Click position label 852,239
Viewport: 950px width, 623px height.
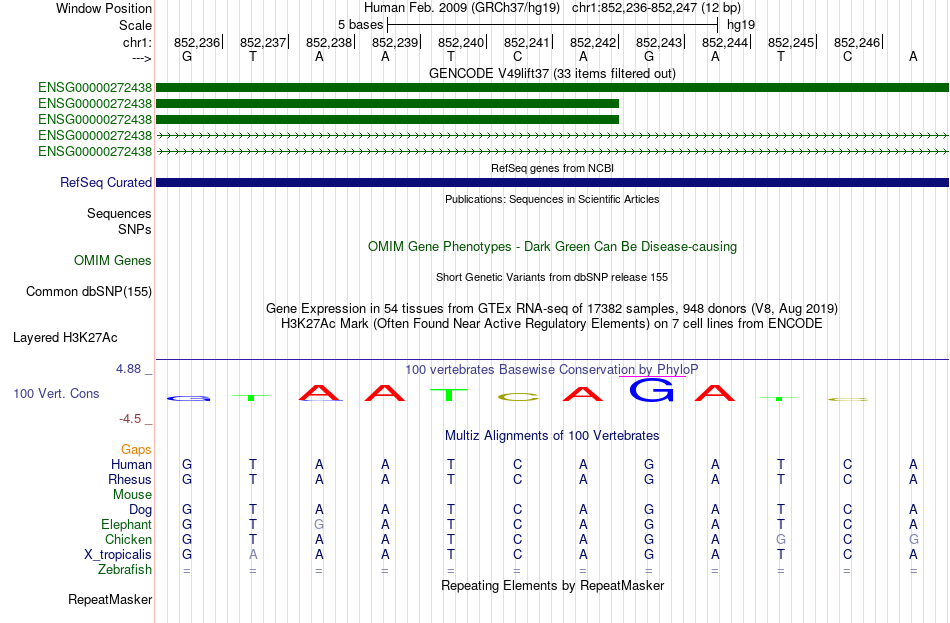(x=395, y=42)
